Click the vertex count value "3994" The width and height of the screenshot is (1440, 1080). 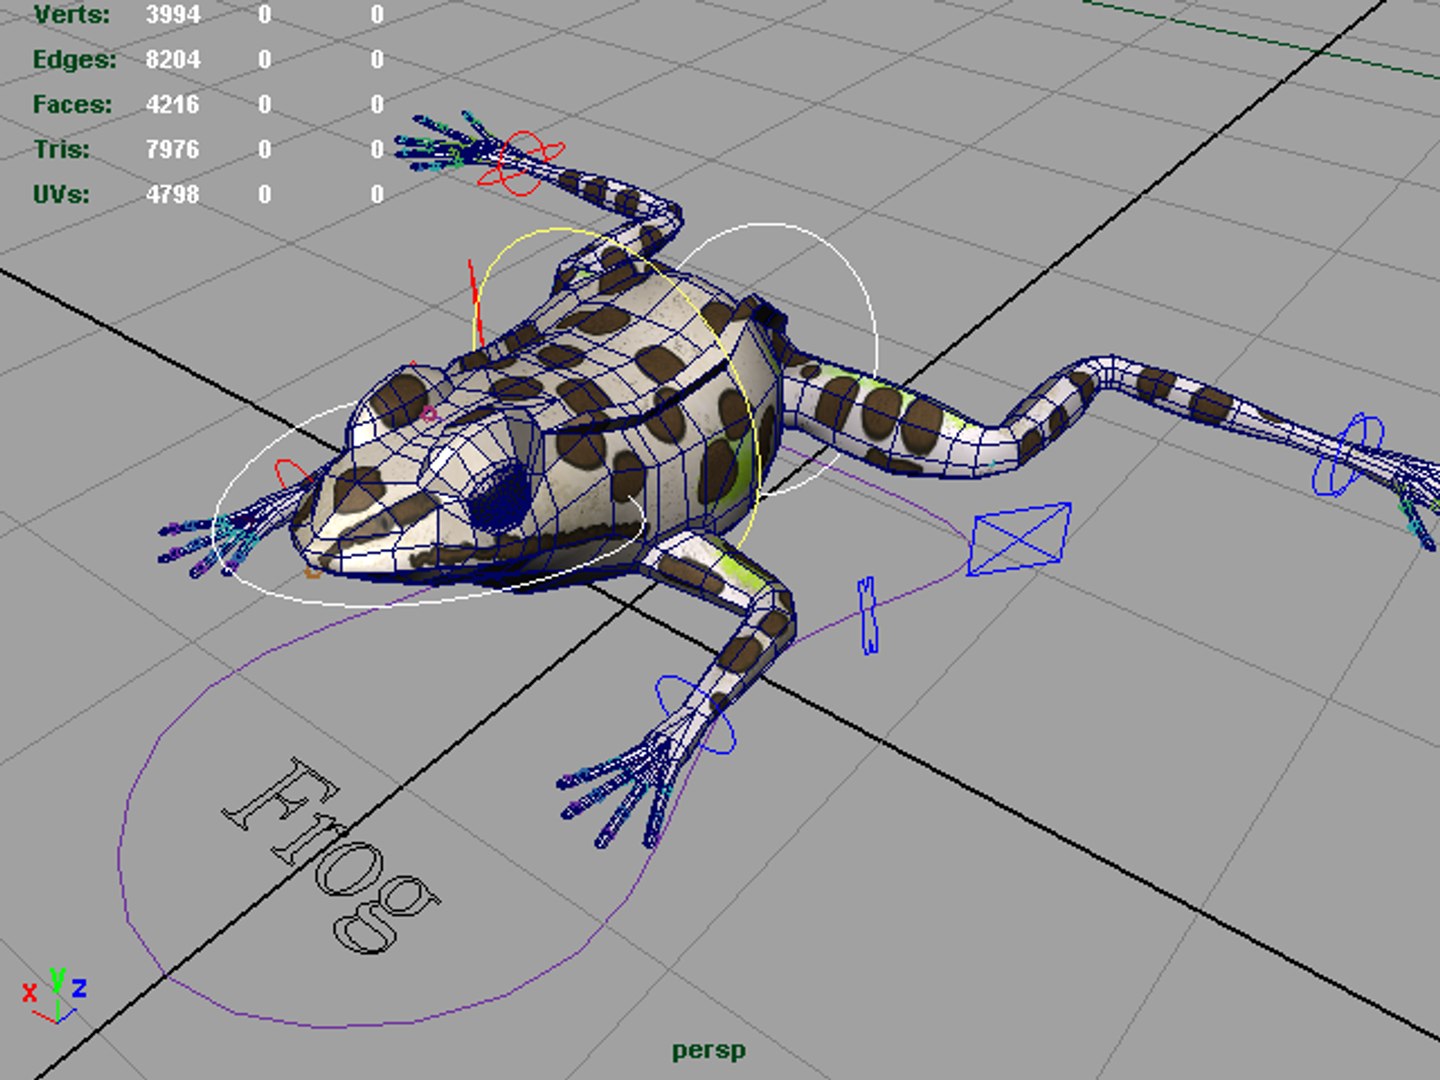coord(173,15)
